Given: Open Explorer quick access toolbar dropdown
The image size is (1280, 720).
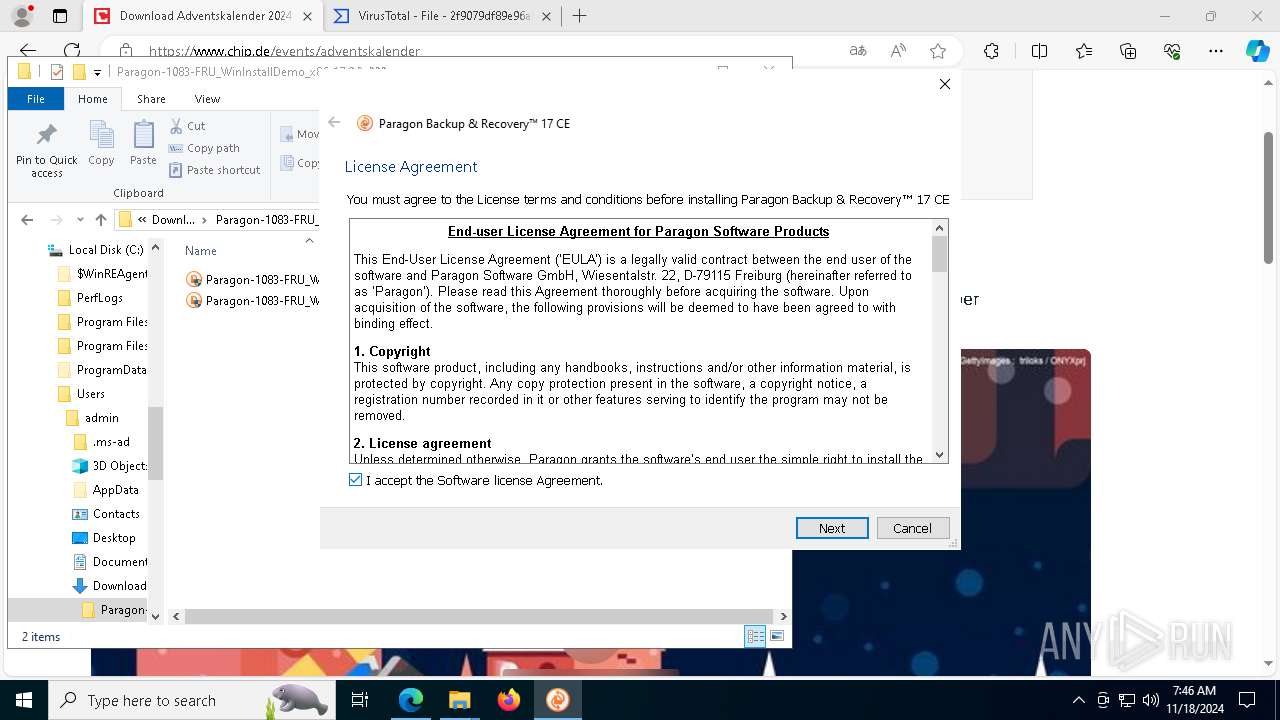Looking at the screenshot, I should pyautogui.click(x=97, y=72).
